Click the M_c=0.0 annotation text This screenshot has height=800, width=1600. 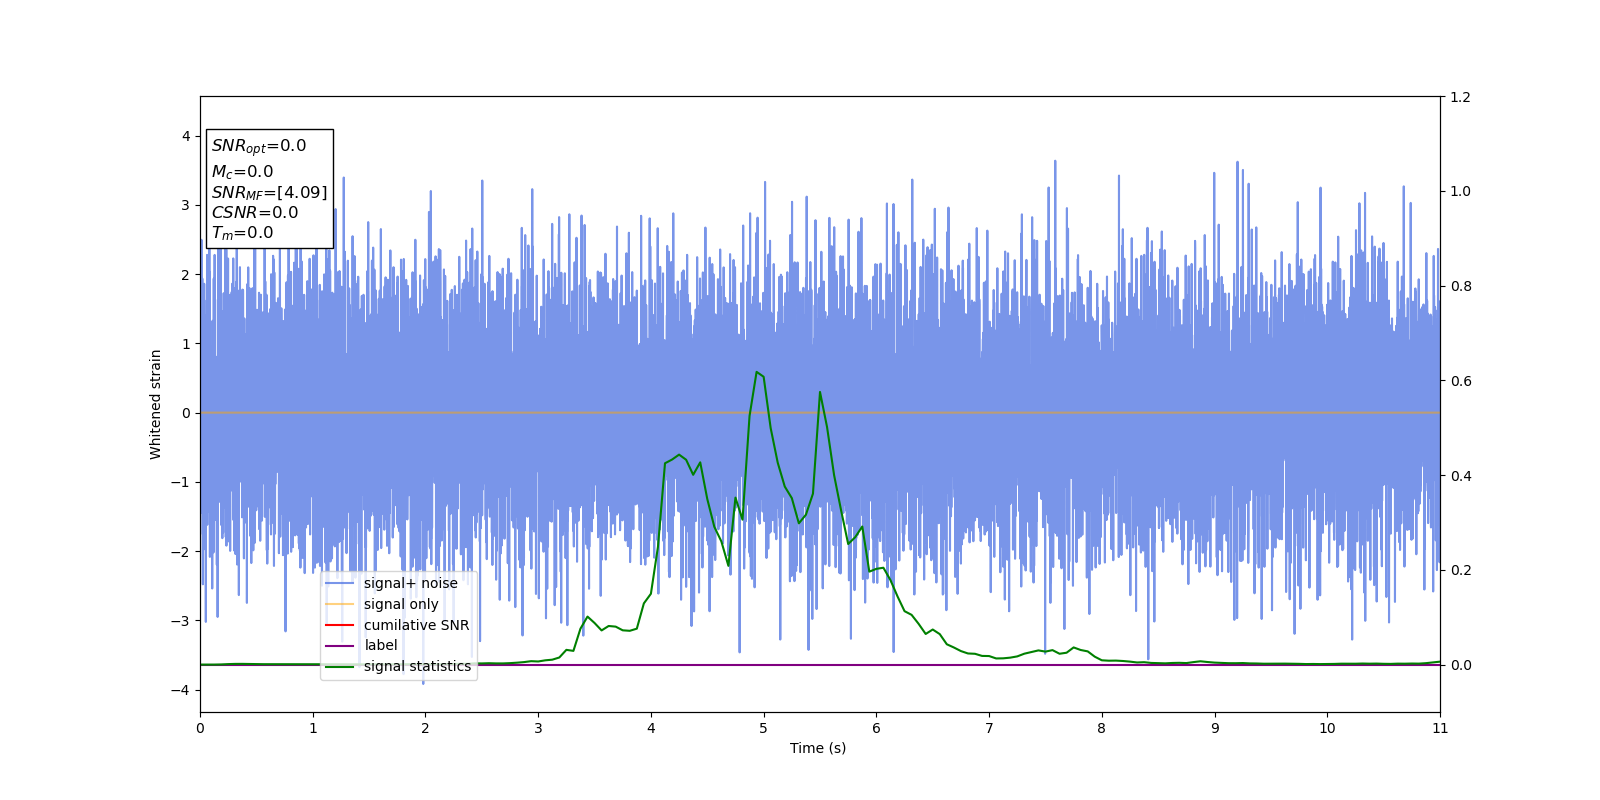click(x=242, y=172)
